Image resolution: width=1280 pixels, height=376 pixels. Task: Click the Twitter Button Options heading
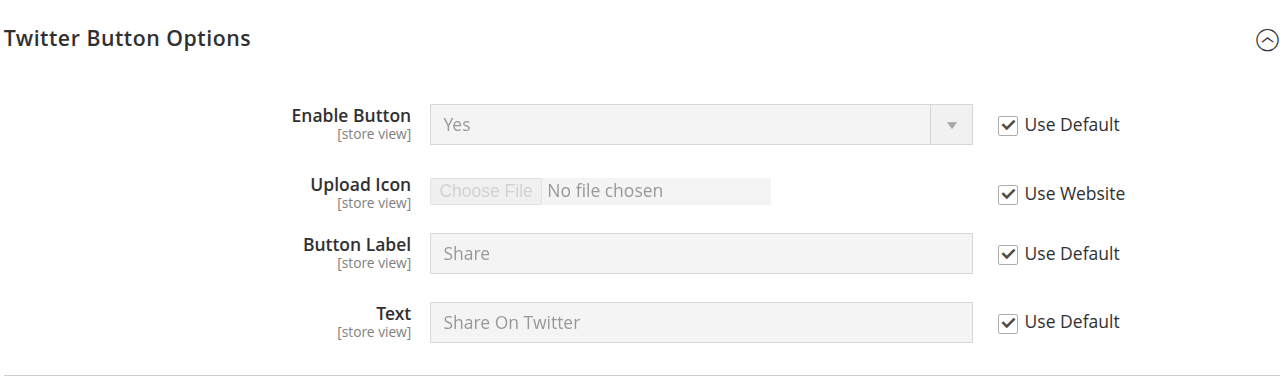[x=127, y=39]
